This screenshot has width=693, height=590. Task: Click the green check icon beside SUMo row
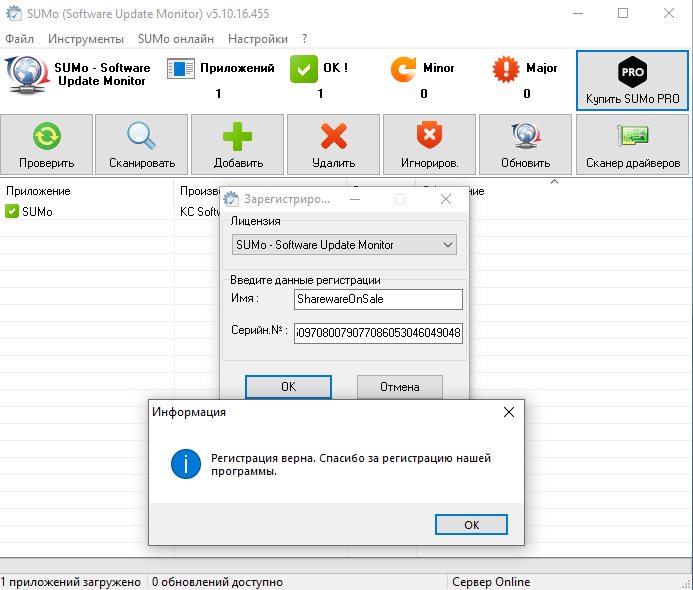11,211
